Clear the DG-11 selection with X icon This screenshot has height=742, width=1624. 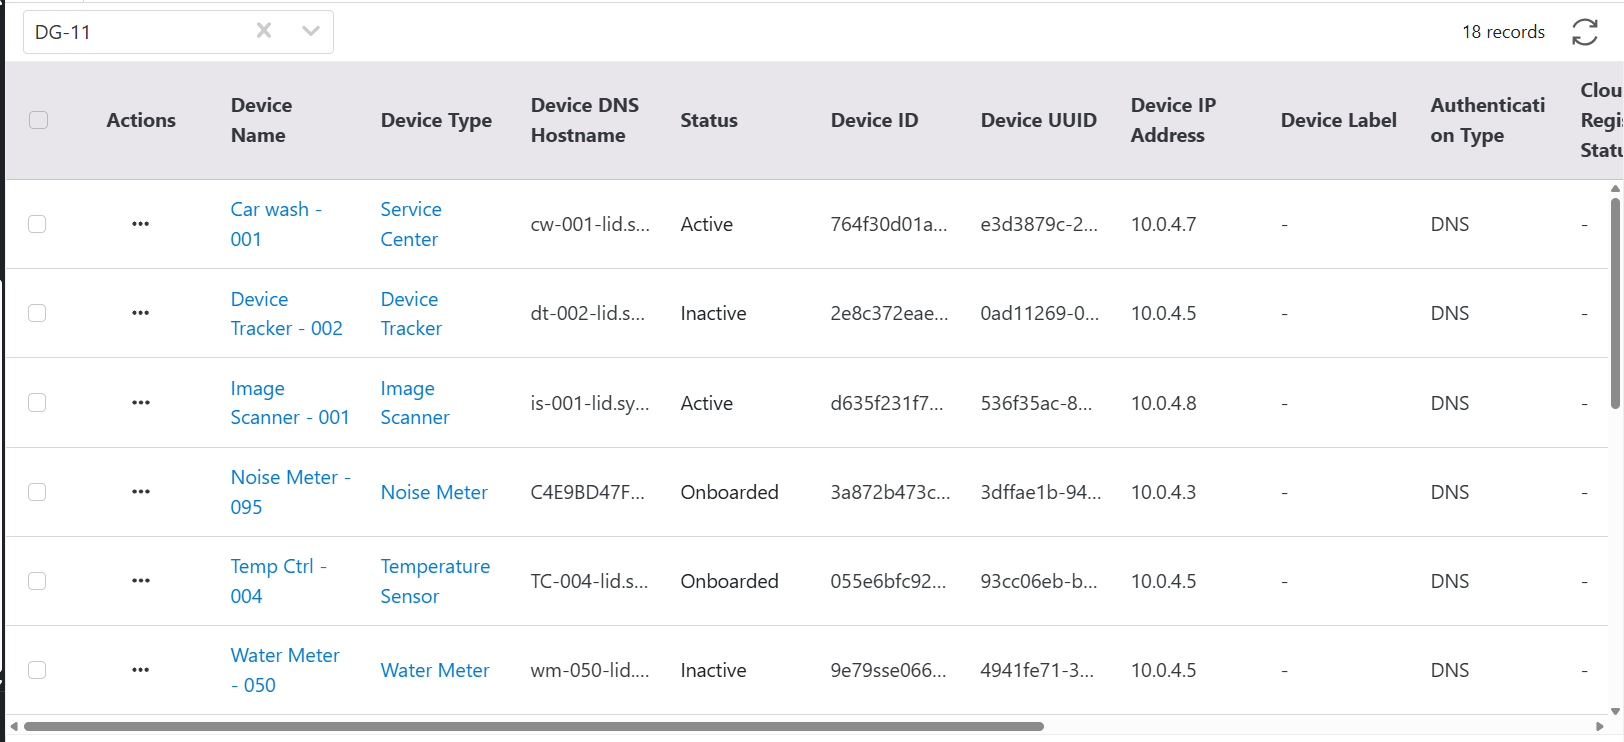[264, 31]
